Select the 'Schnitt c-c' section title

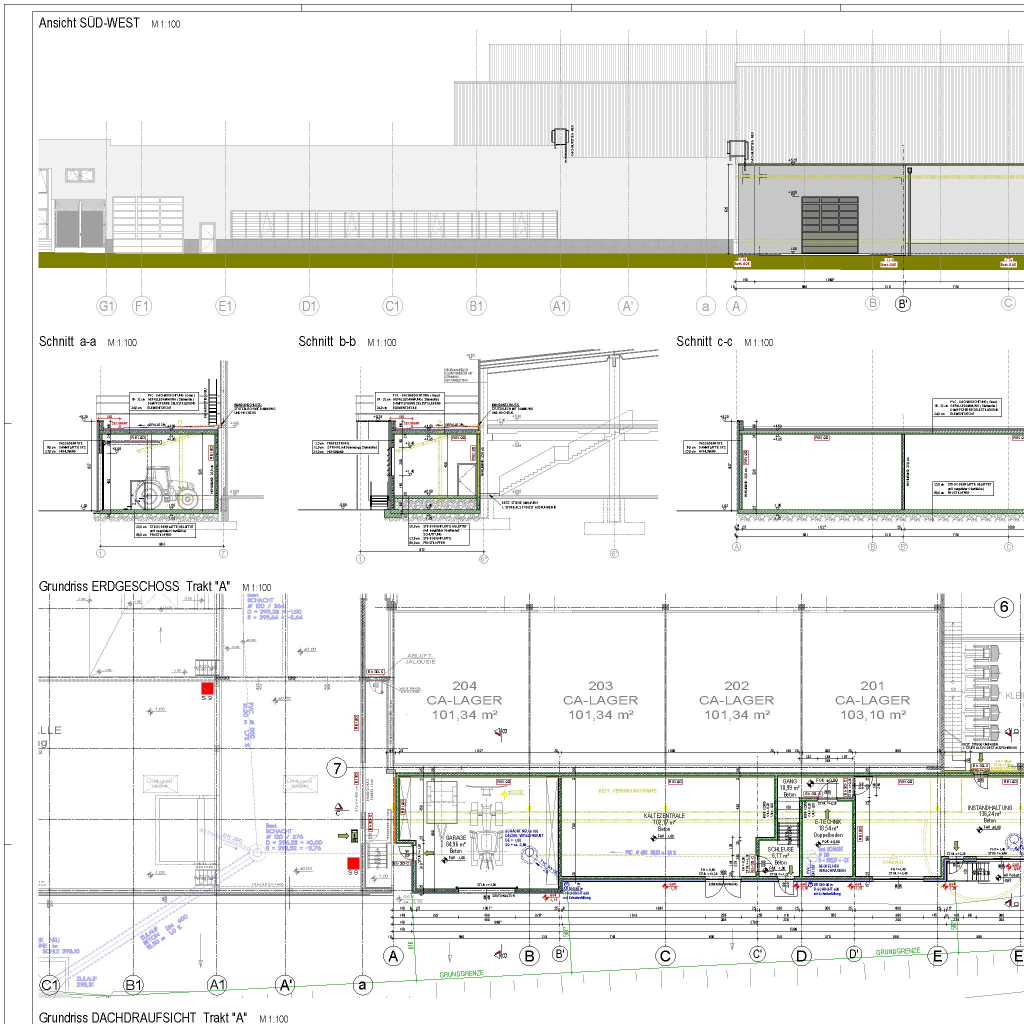pos(704,342)
